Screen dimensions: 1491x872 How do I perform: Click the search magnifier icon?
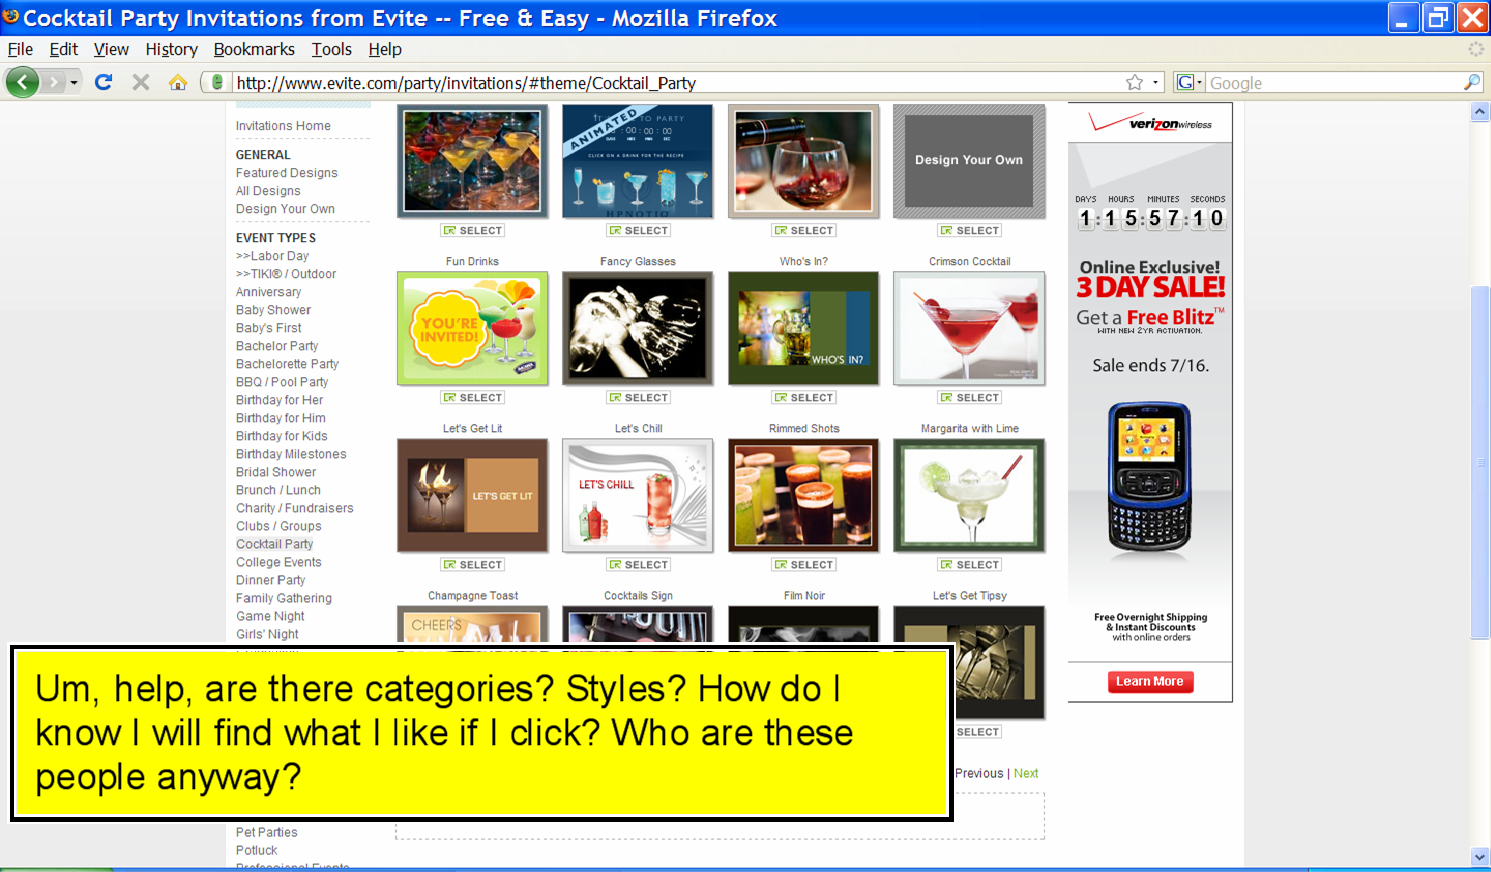pos(1472,82)
